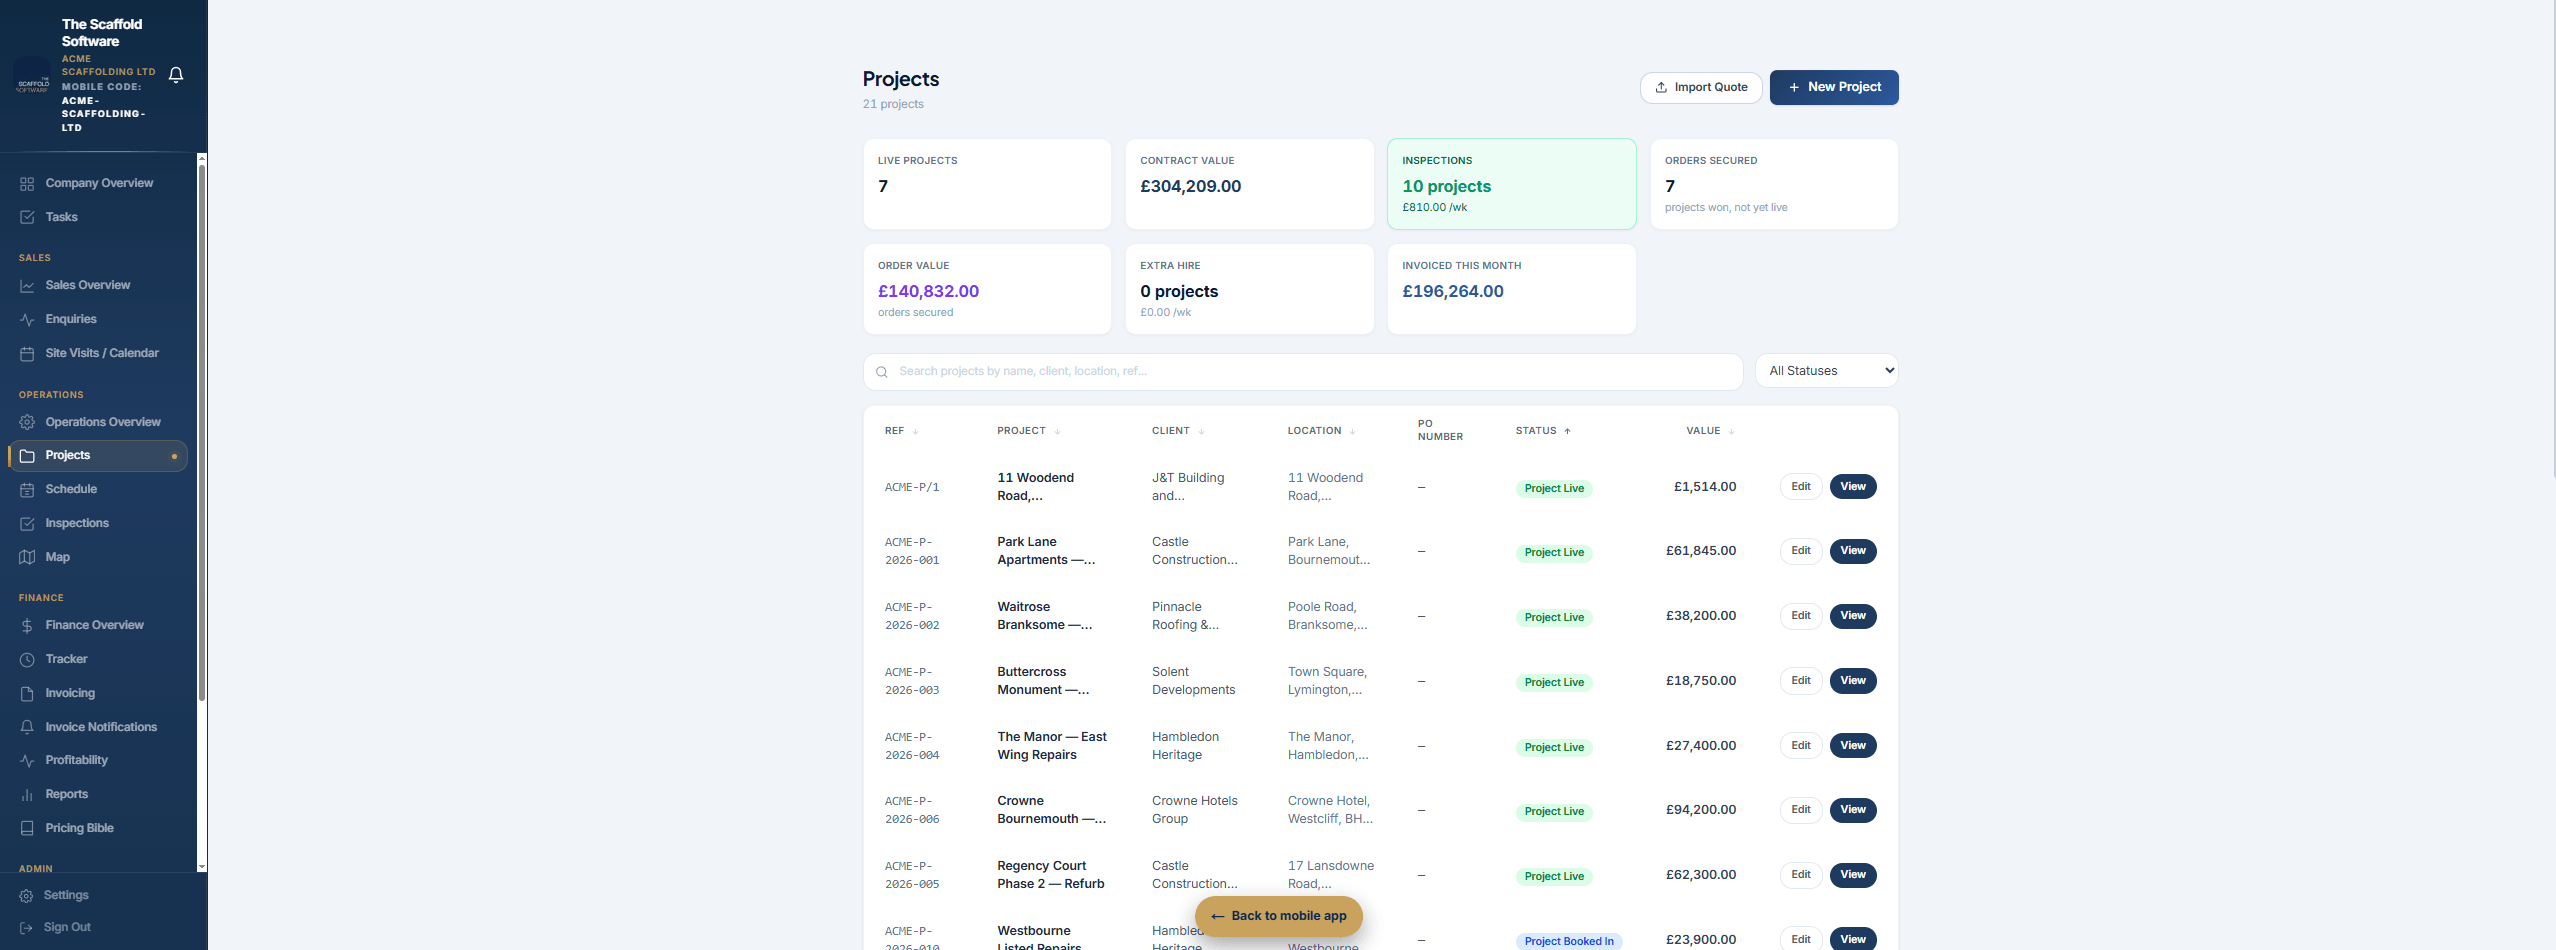View the Regency Court Phase 2 project

[x=1853, y=875]
